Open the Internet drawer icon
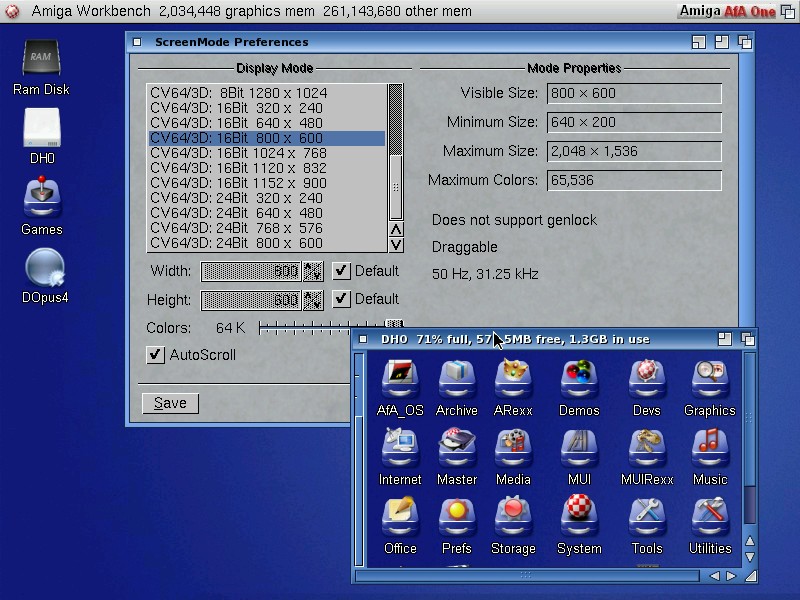 click(400, 449)
